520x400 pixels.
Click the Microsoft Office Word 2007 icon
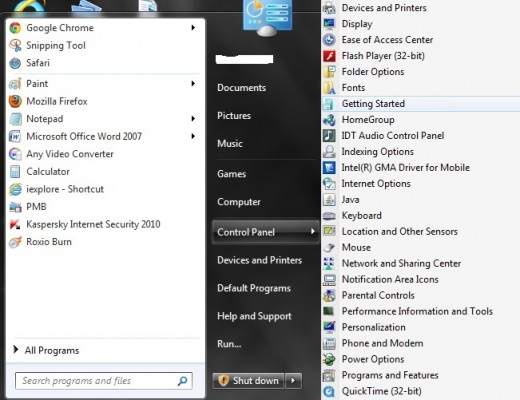point(15,136)
